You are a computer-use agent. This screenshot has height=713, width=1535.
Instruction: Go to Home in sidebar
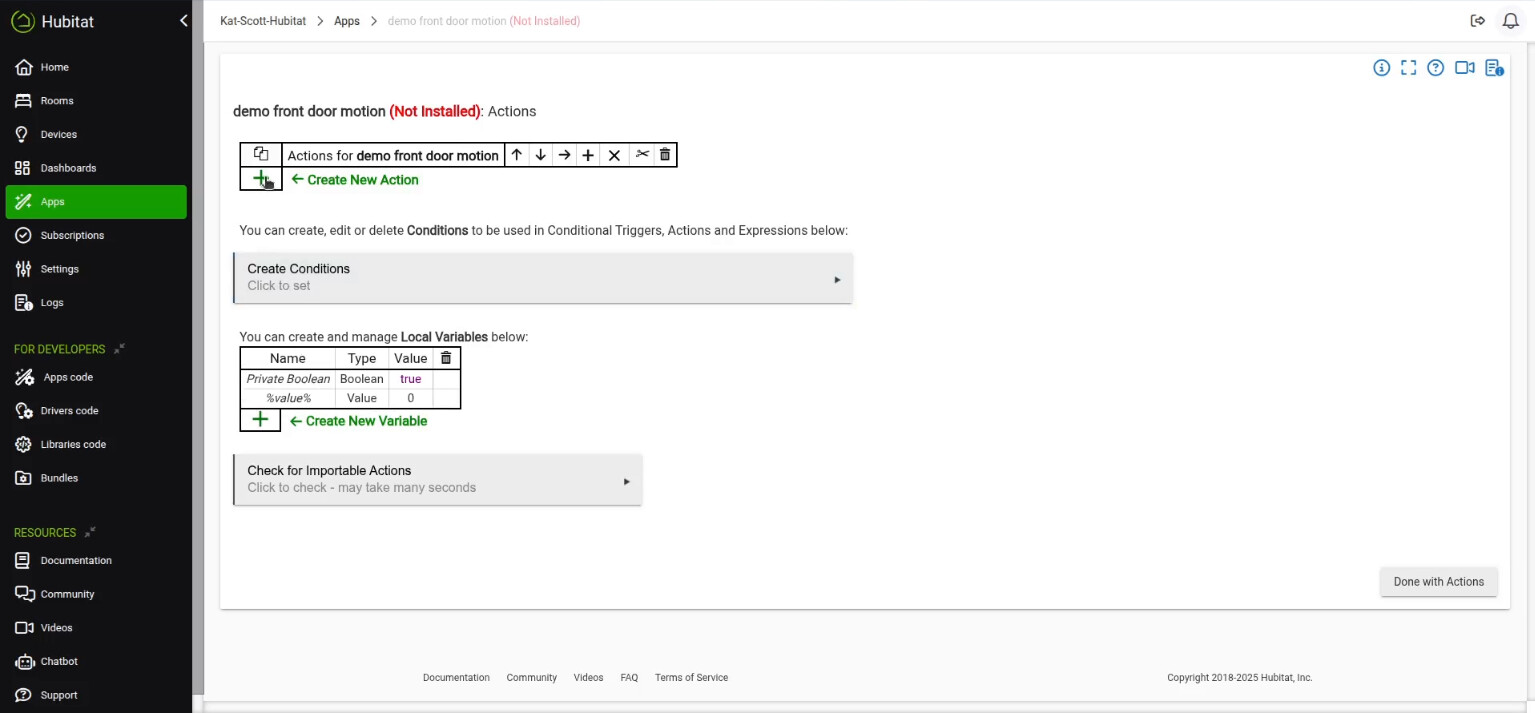96,67
